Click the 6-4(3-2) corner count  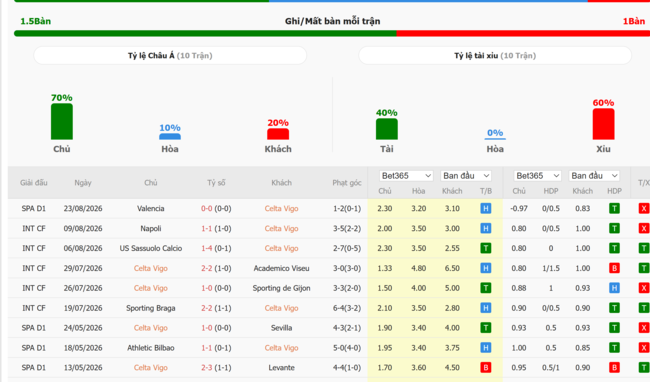point(347,308)
